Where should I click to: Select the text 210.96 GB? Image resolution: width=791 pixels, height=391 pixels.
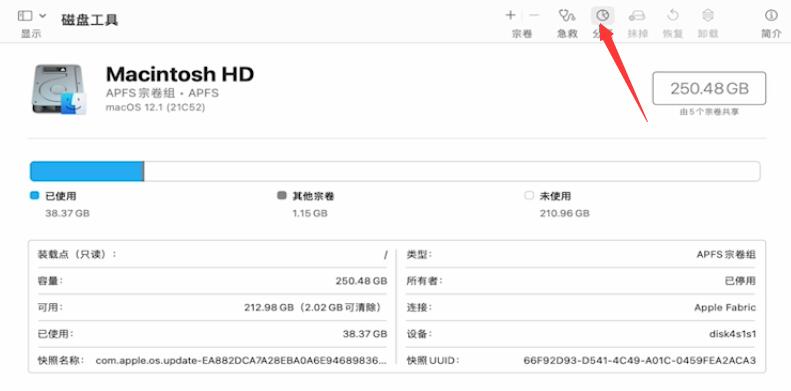click(x=564, y=213)
